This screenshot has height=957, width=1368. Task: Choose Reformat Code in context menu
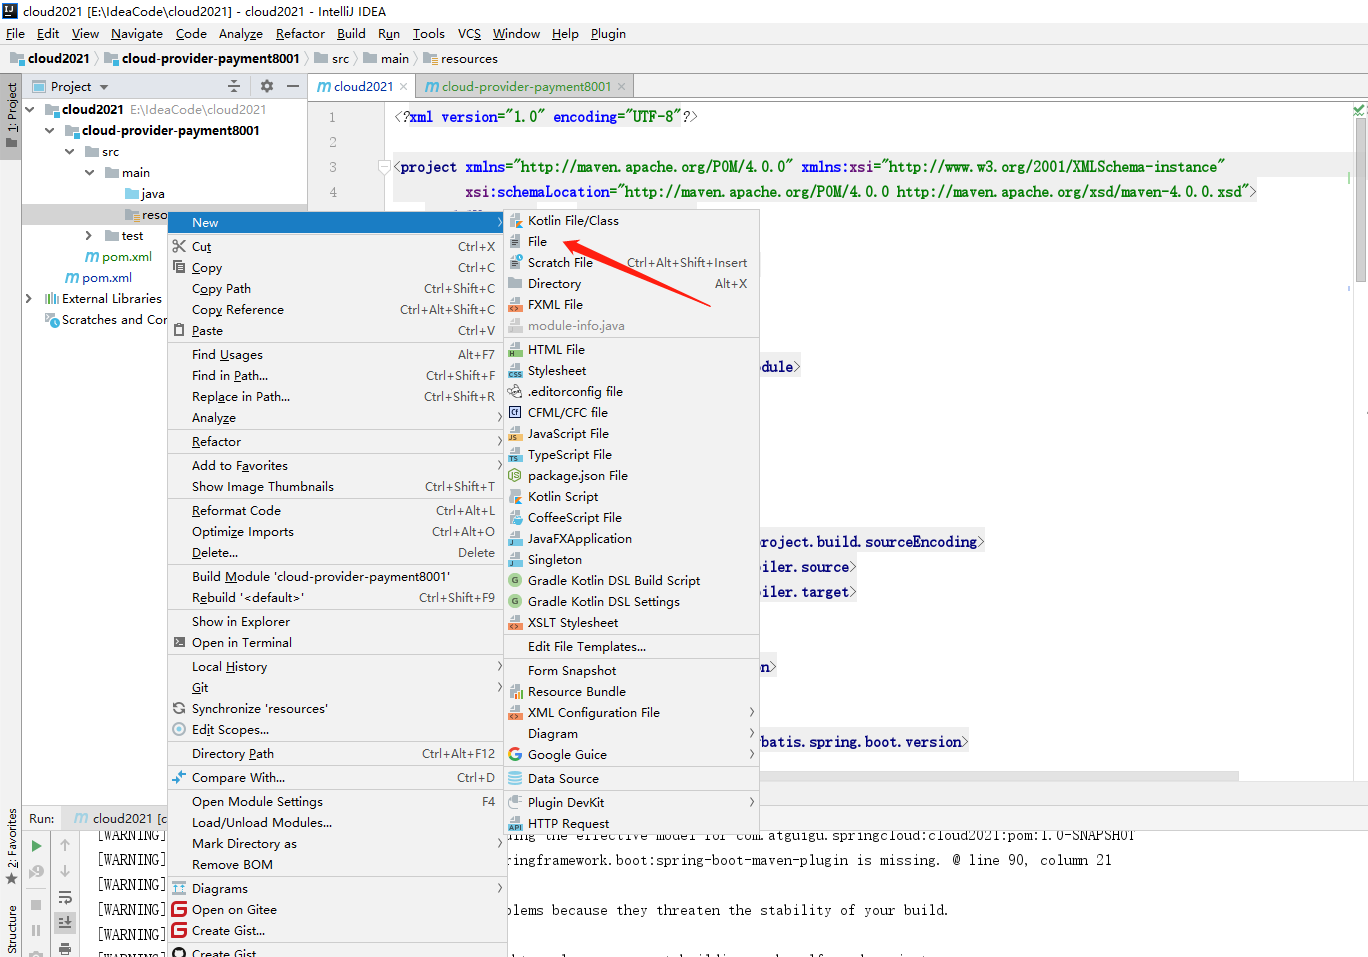[x=336, y=510]
